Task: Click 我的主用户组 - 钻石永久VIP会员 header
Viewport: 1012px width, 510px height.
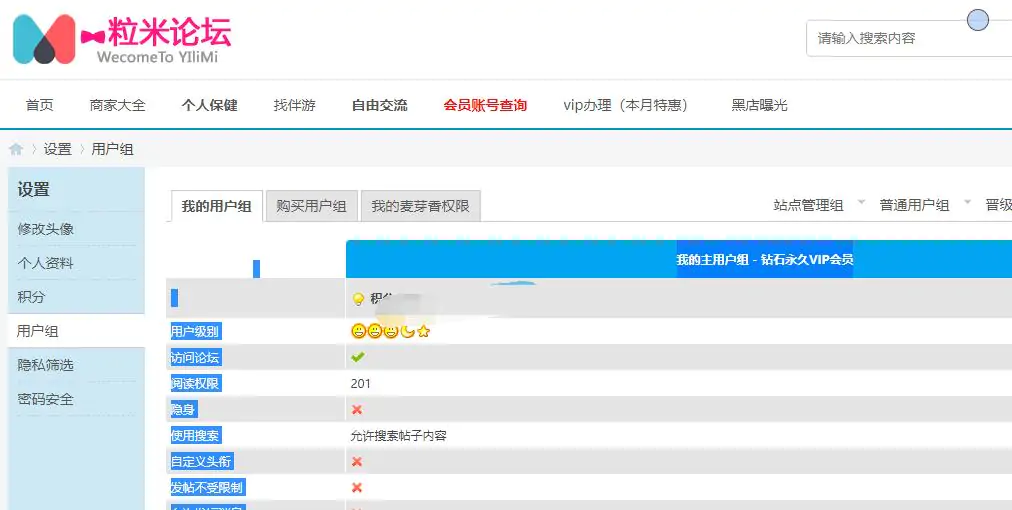Action: click(x=765, y=260)
